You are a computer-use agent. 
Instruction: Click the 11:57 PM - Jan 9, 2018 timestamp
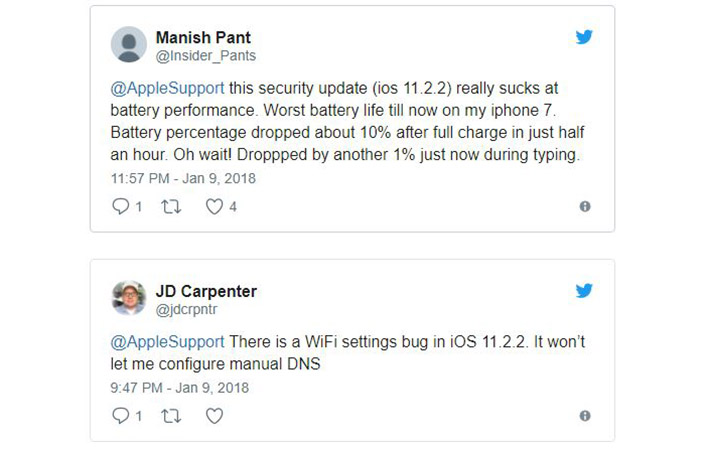pos(184,179)
